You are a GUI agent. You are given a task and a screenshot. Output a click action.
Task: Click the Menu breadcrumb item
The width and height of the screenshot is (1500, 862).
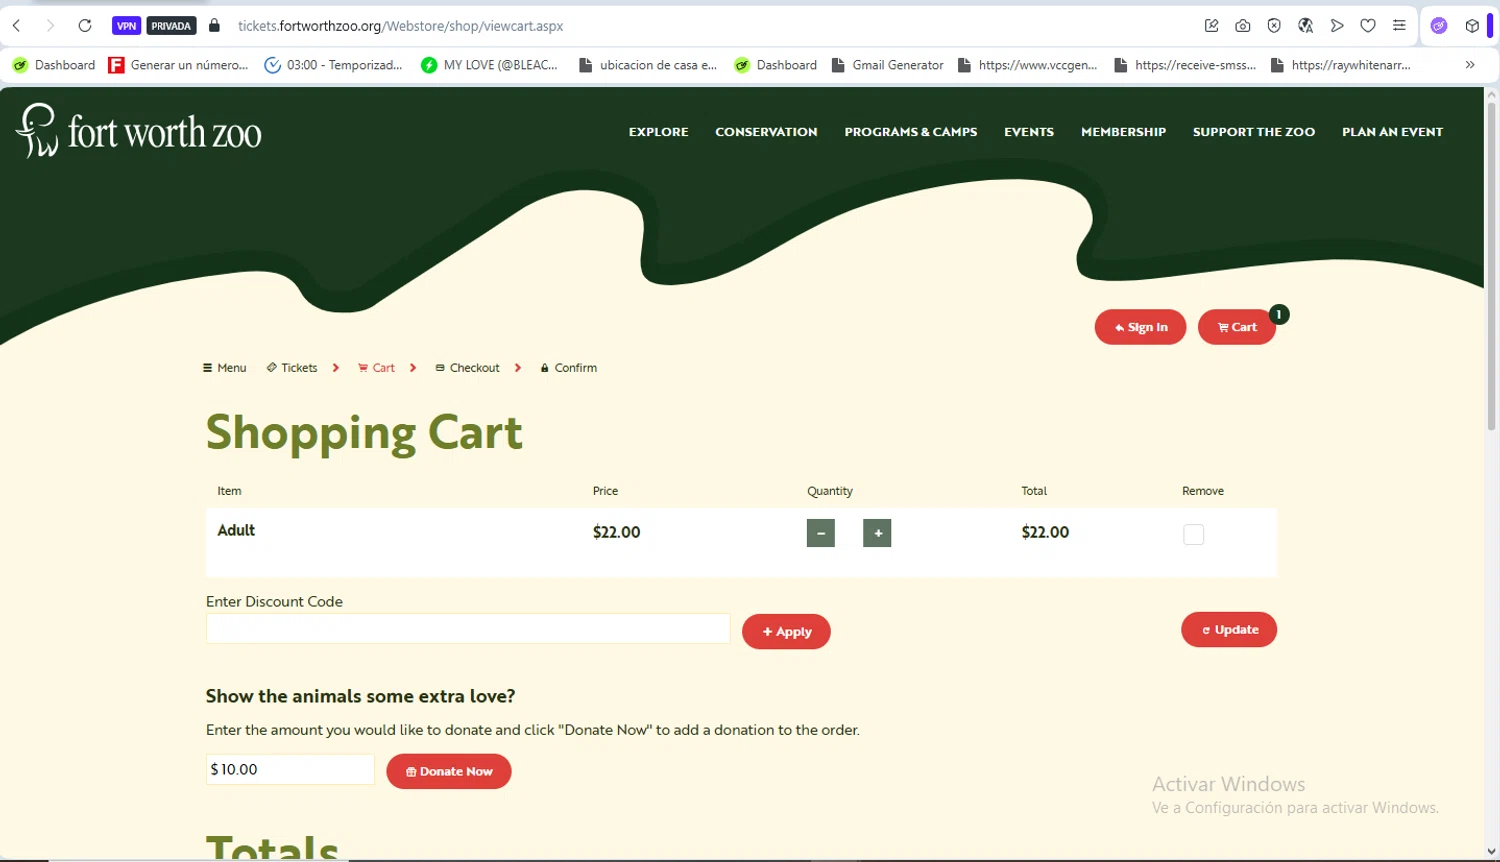click(224, 368)
